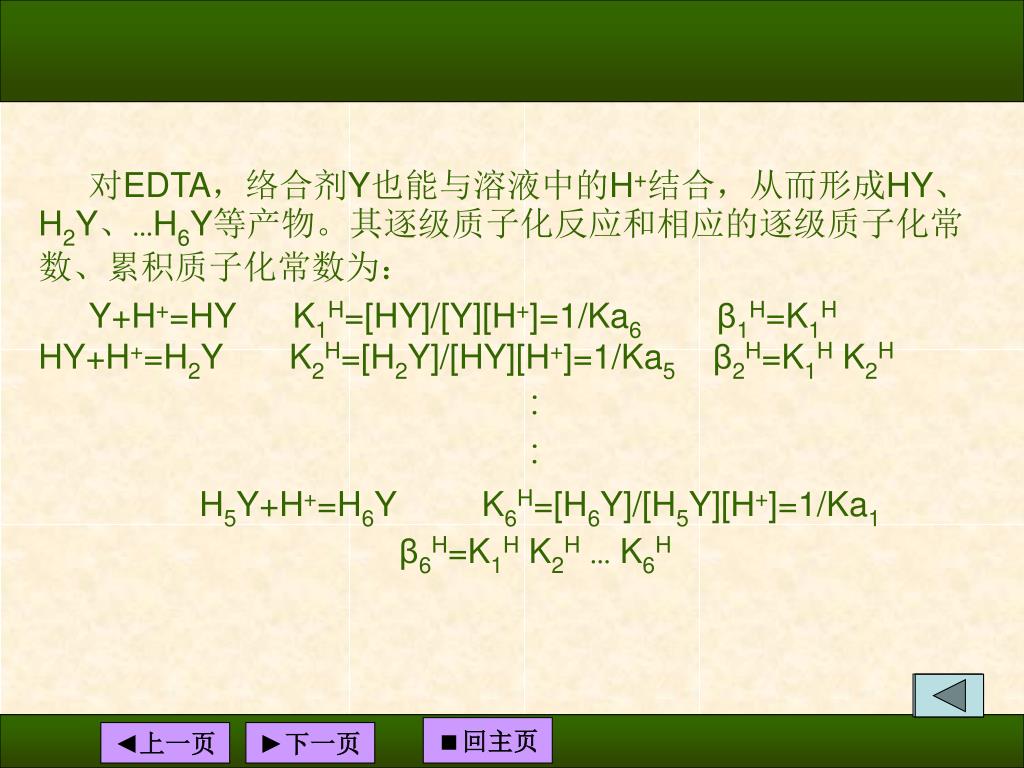
Task: Click the β₆ᴴ cumulative constant formula
Action: tap(535, 554)
